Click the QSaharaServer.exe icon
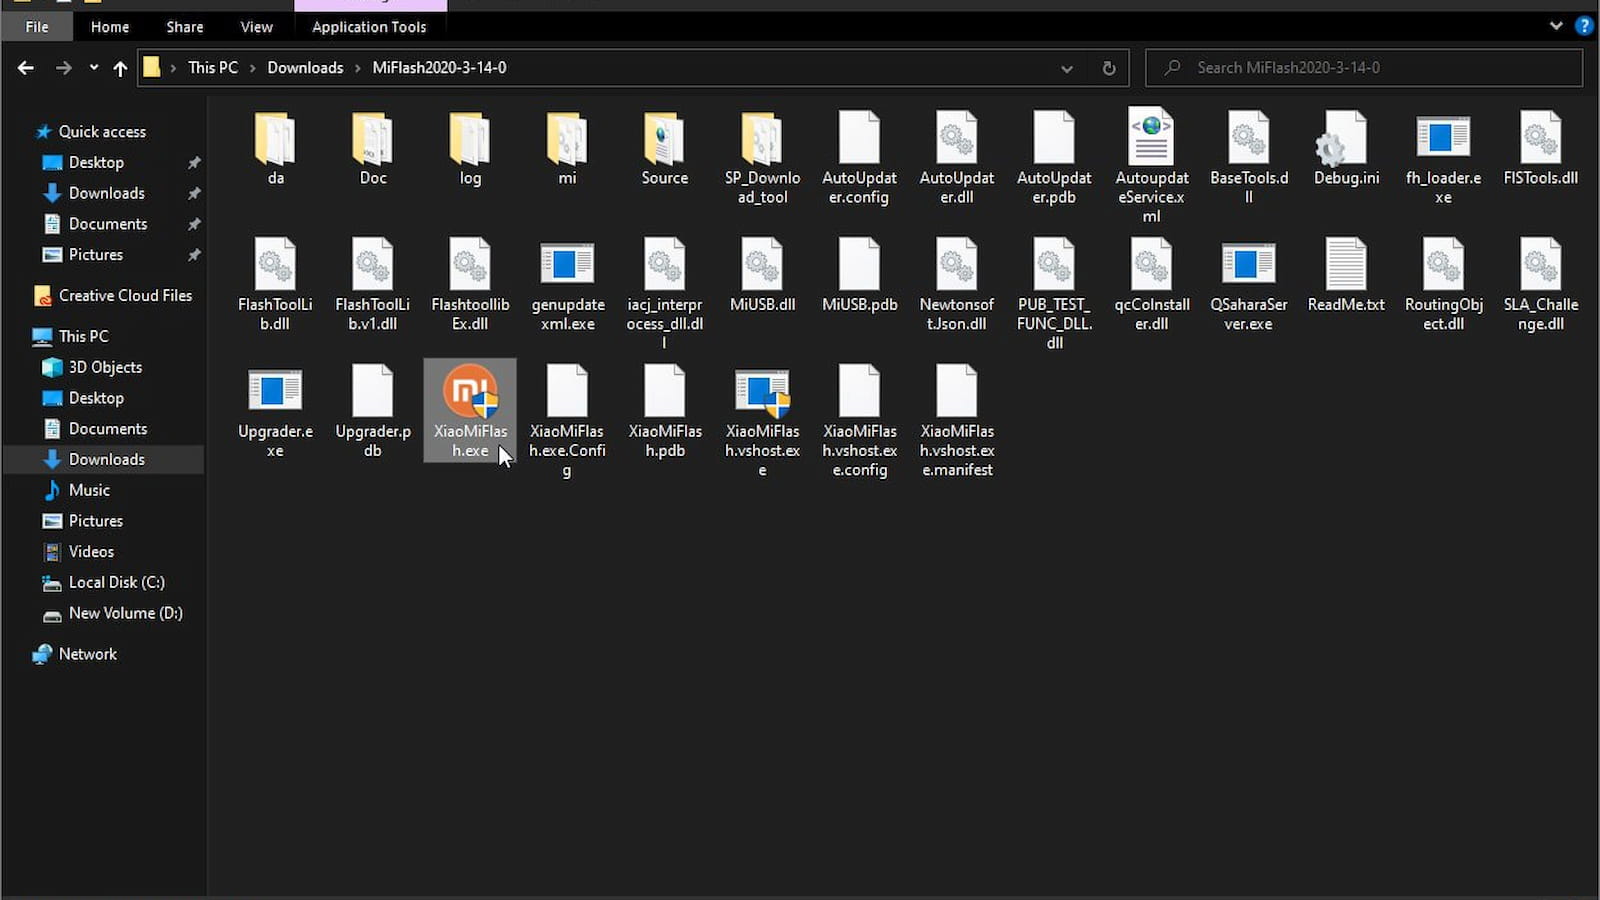The height and width of the screenshot is (900, 1600). click(1248, 265)
